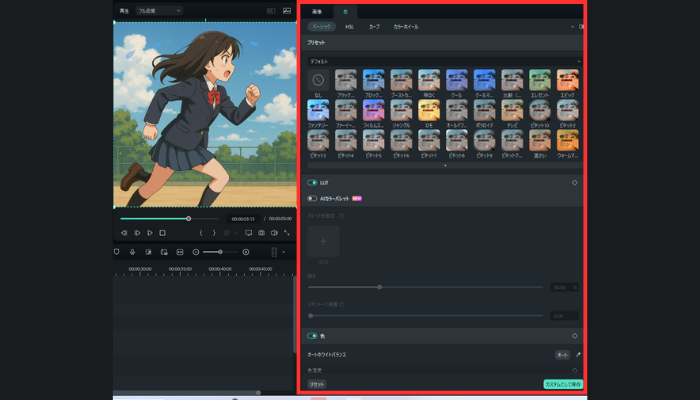
Task: Take a snapshot with the camera icon
Action: click(x=262, y=233)
